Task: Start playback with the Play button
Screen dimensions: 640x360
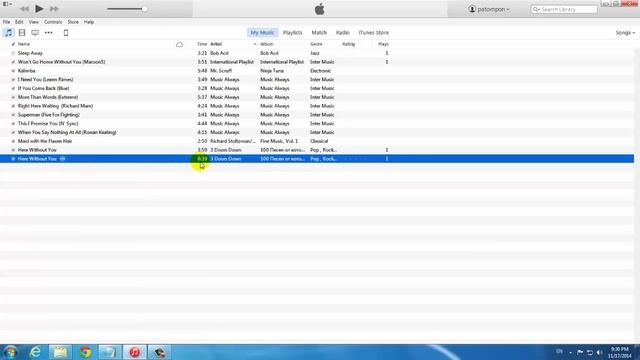Action: coord(39,9)
